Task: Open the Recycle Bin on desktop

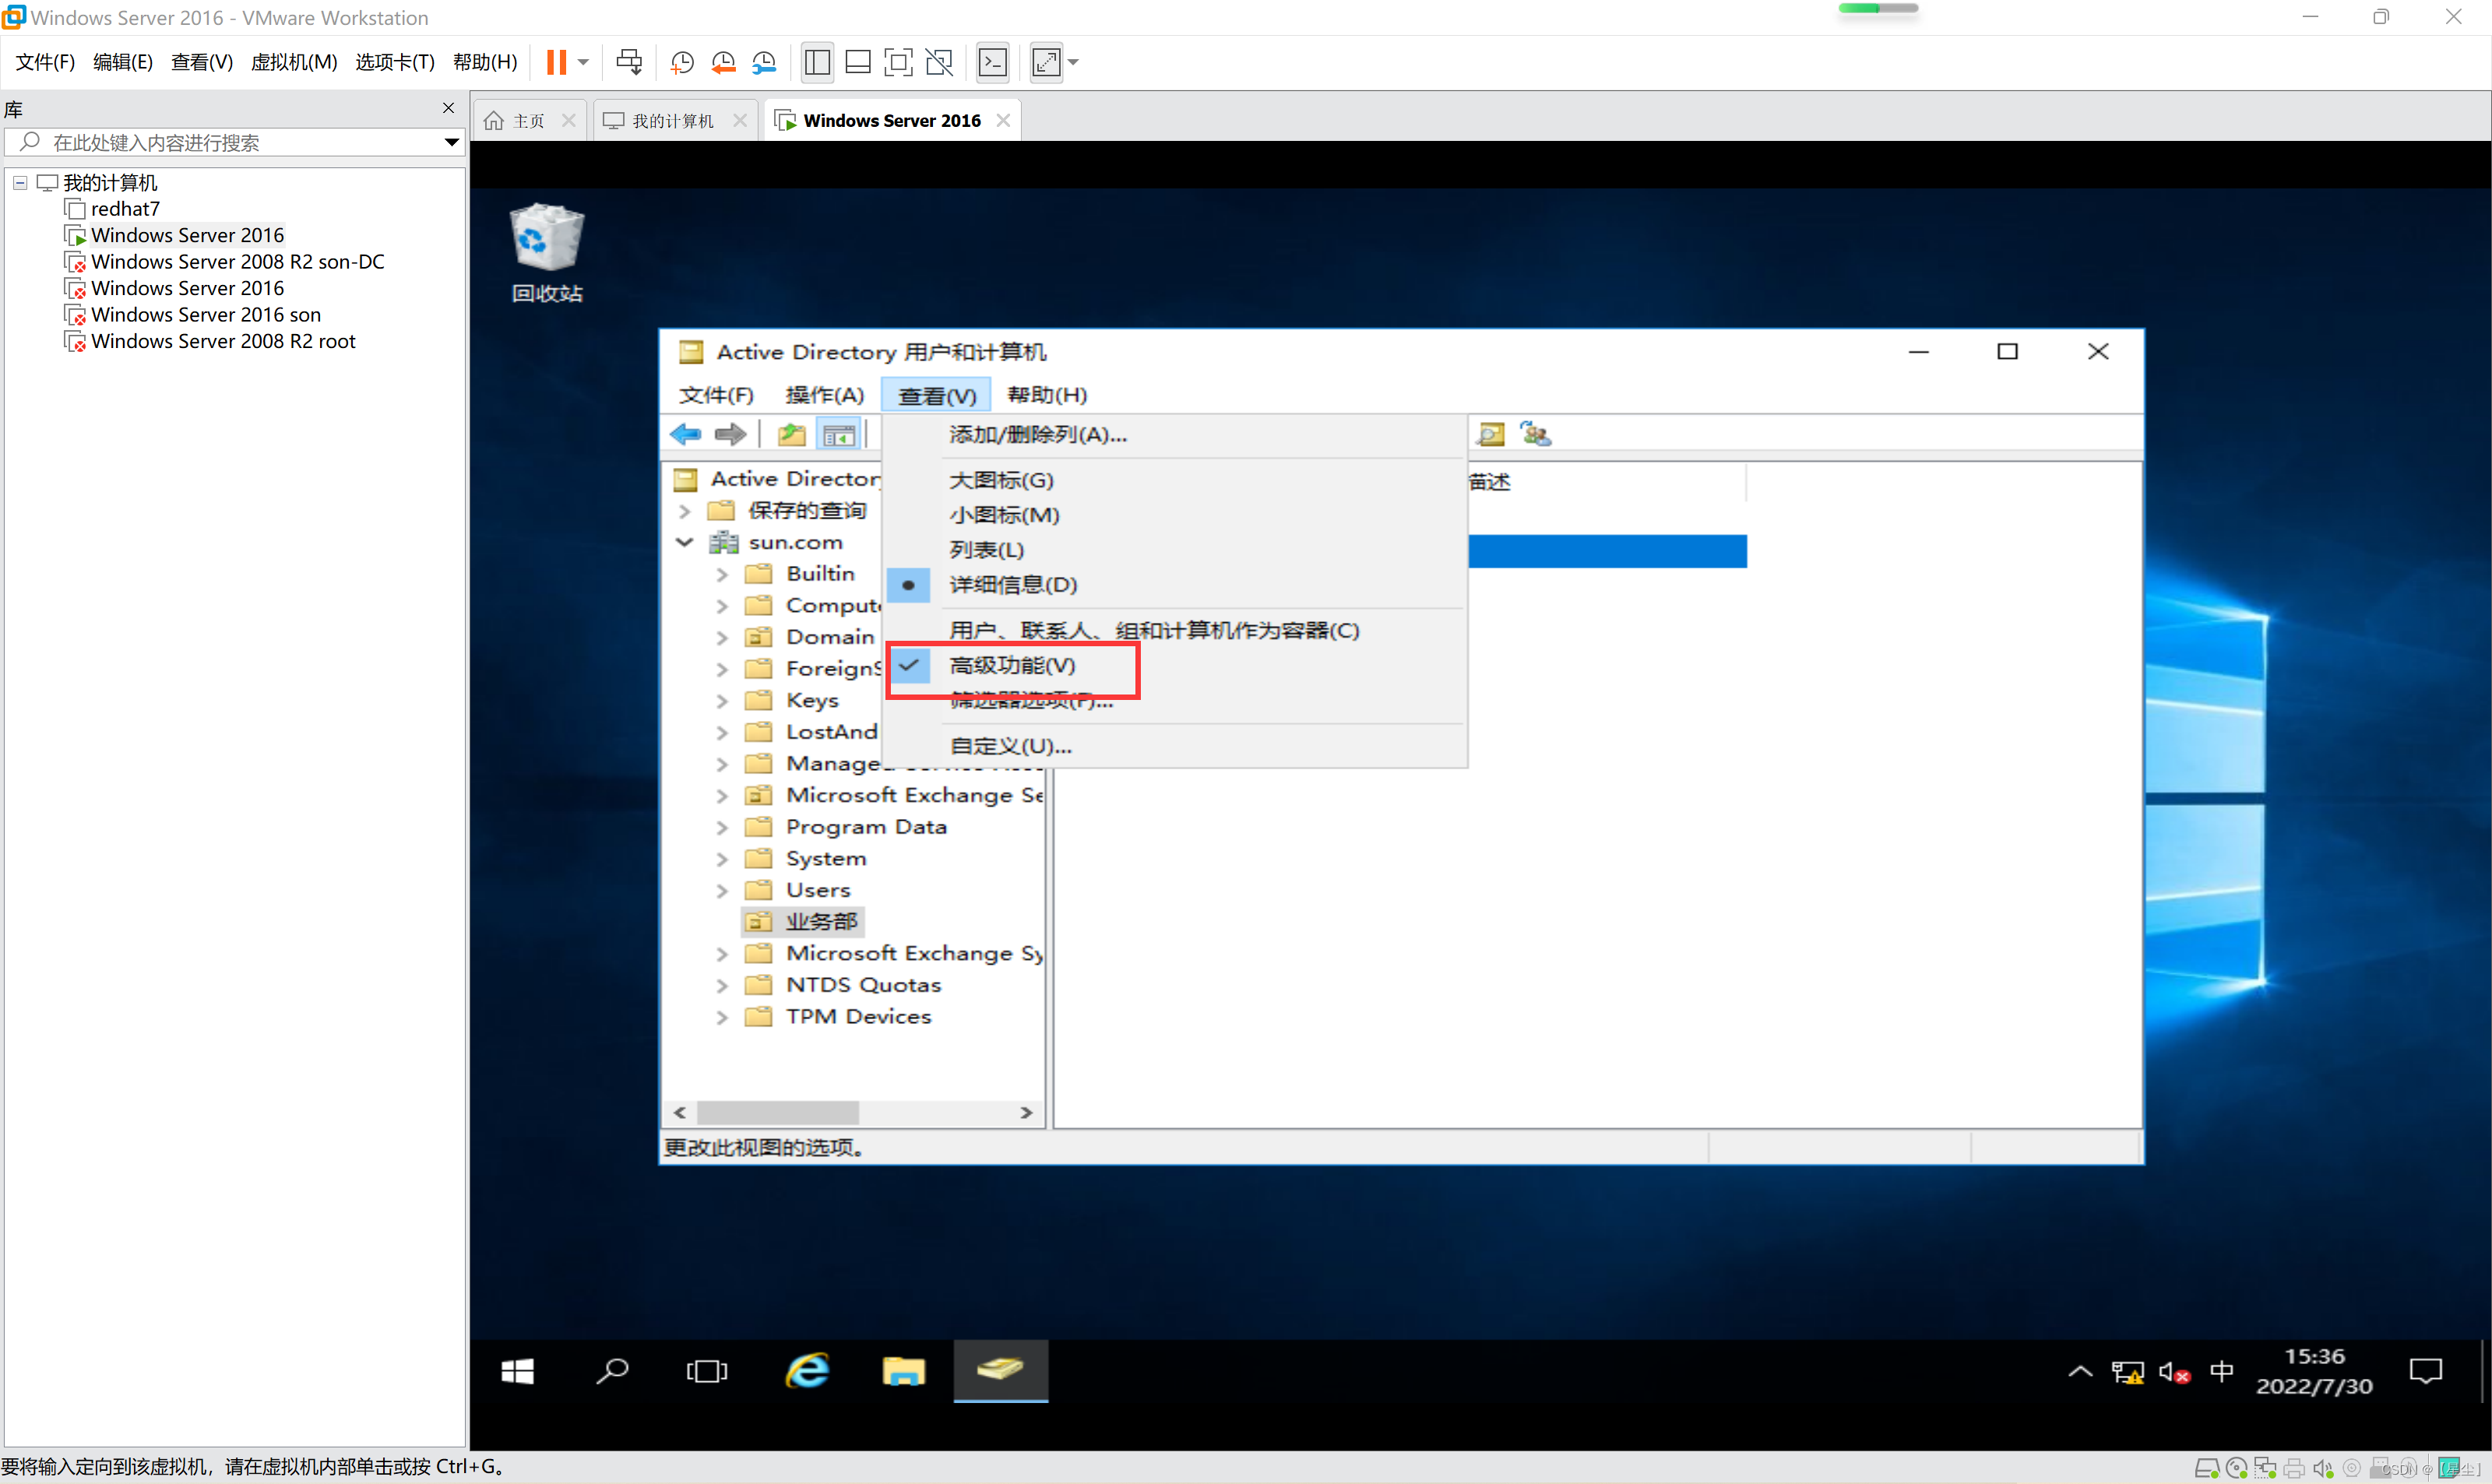Action: pyautogui.click(x=546, y=253)
